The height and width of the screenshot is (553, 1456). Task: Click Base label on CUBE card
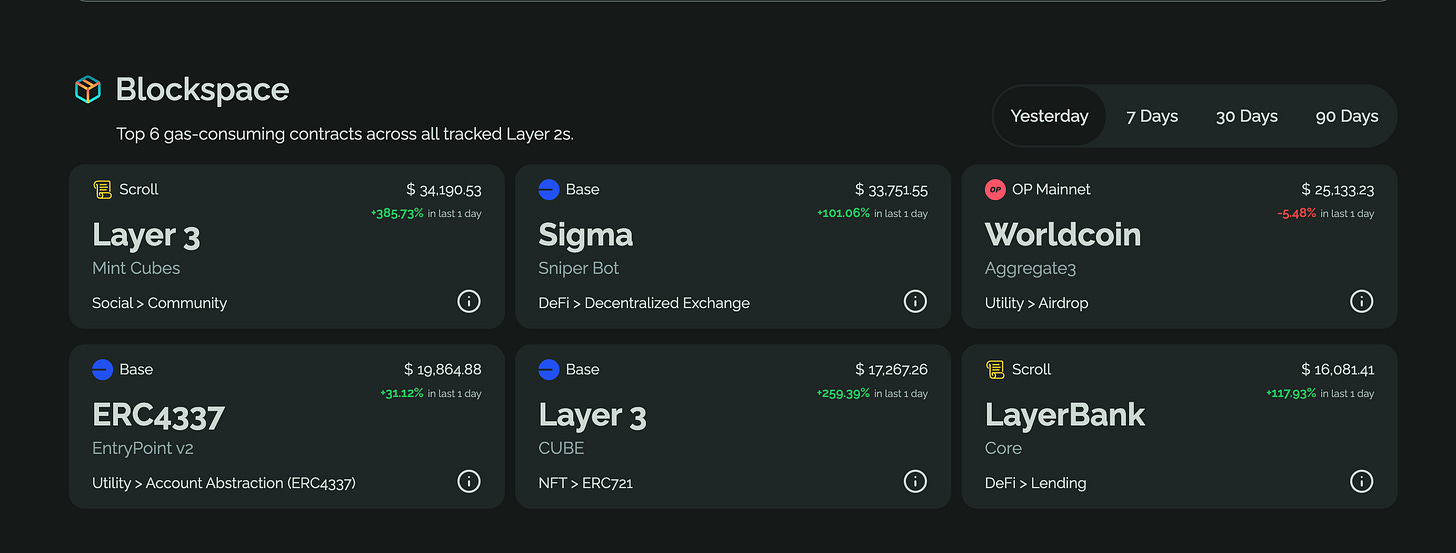583,369
